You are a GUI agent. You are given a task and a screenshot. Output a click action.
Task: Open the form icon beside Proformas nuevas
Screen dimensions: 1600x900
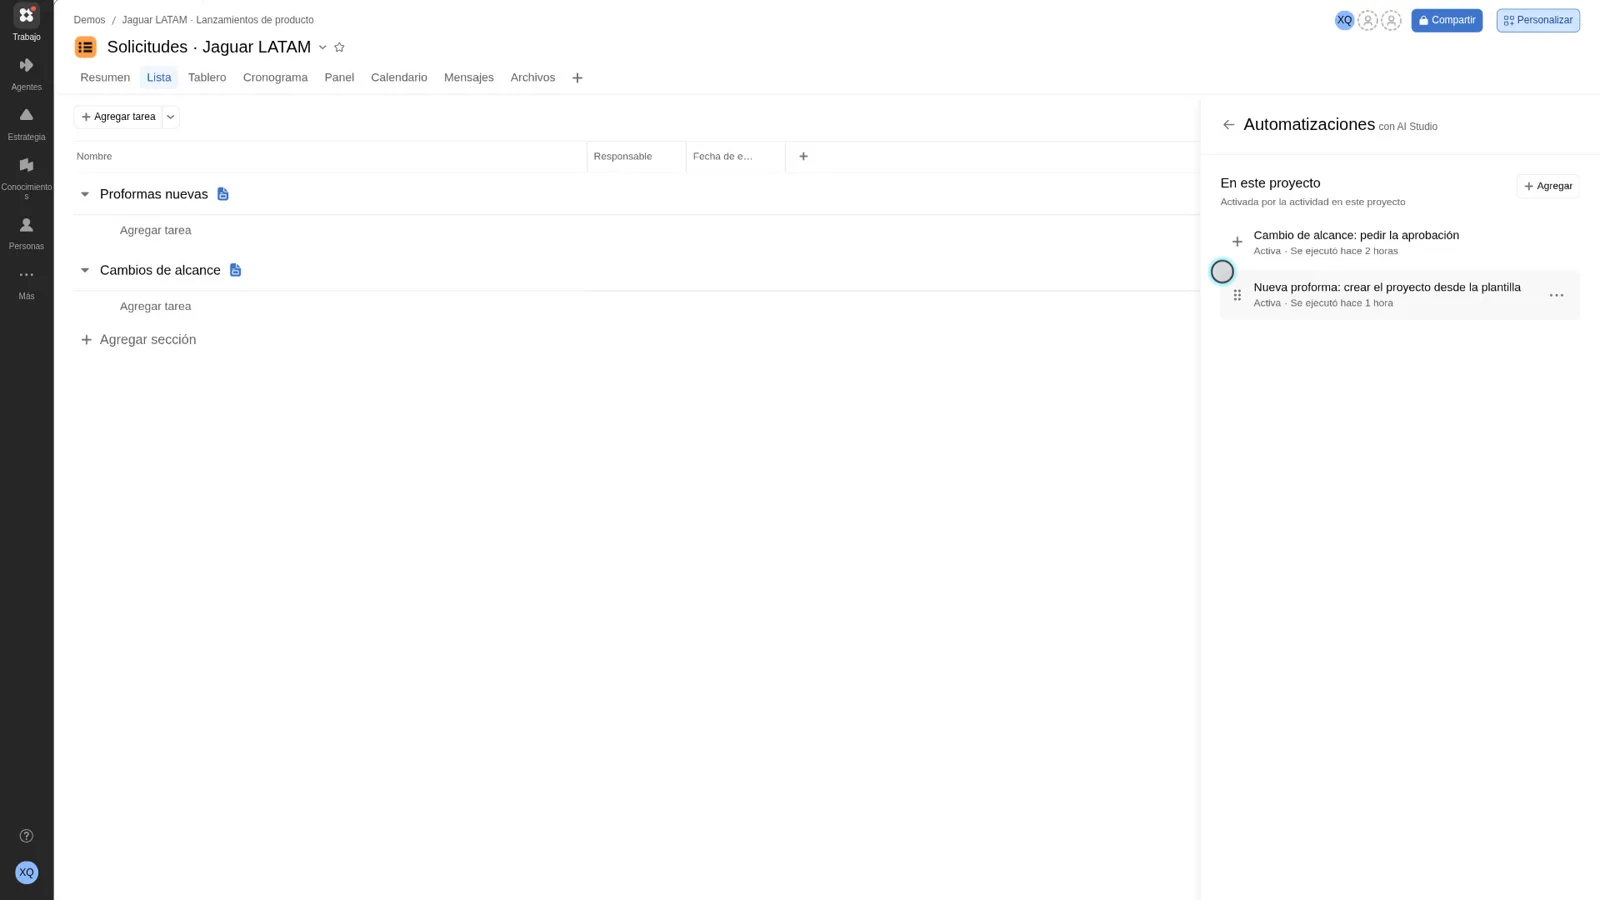(x=223, y=194)
